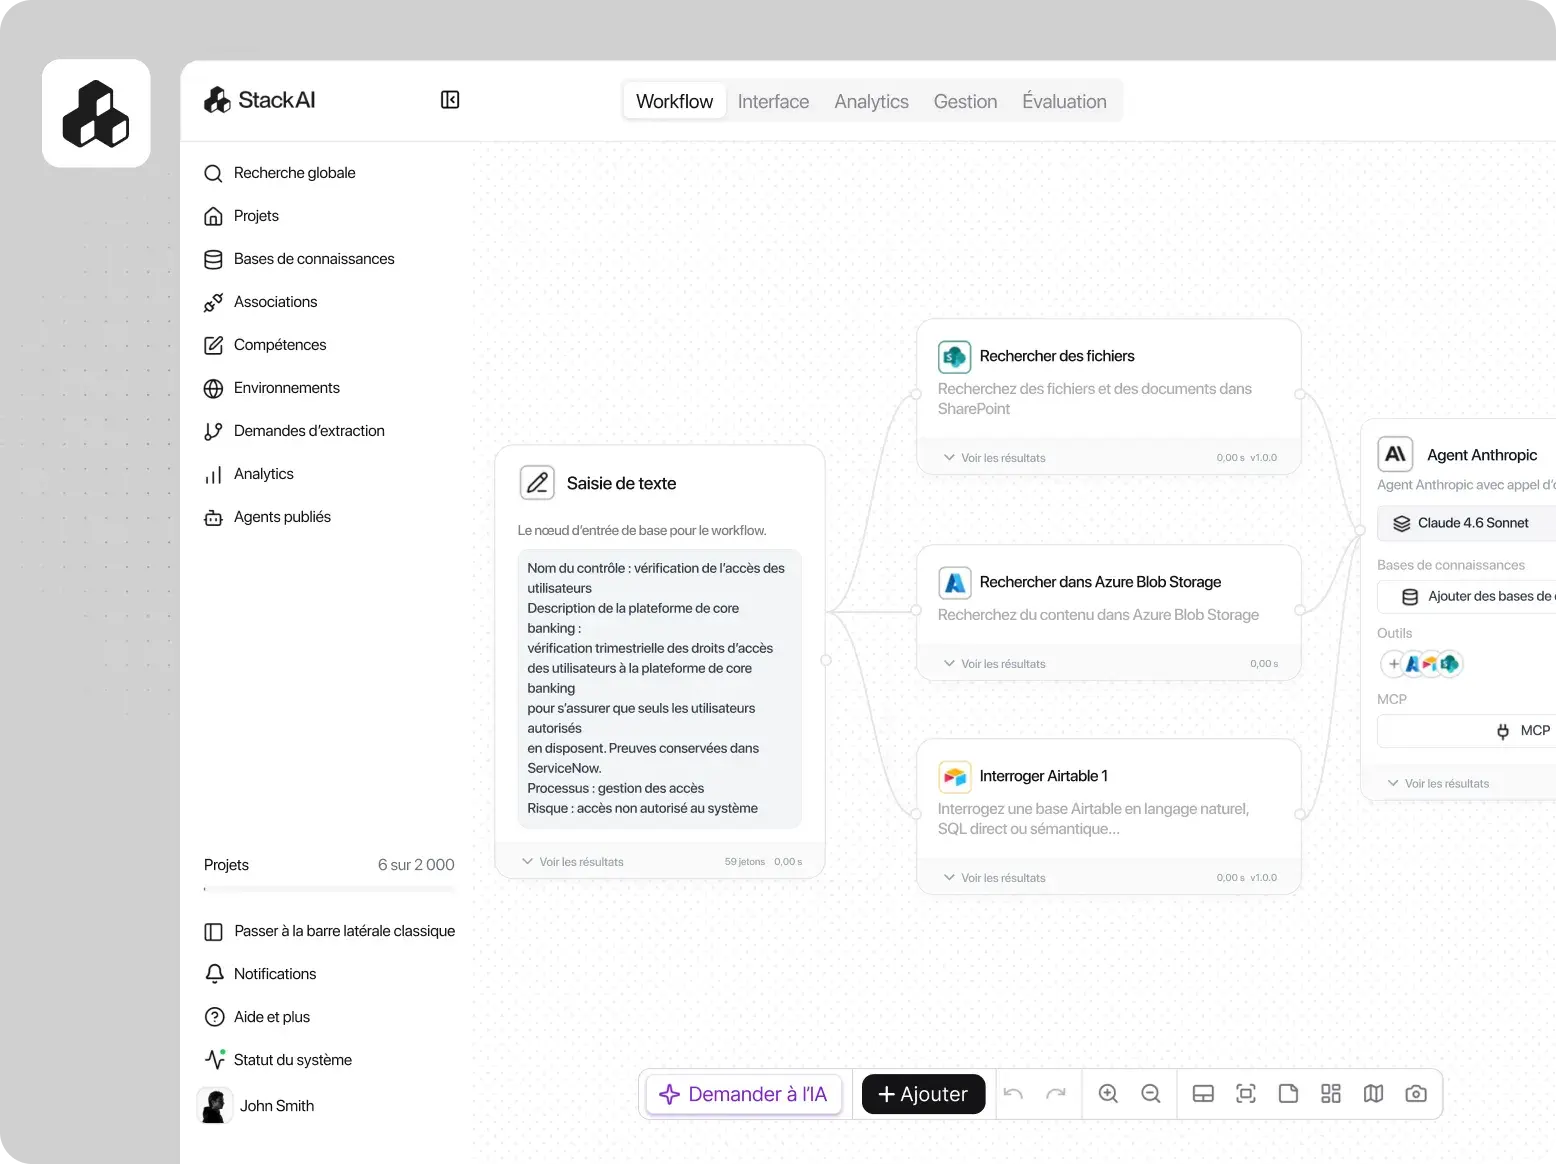The width and height of the screenshot is (1556, 1164).
Task: Click the Ajouter button to add a node
Action: [x=923, y=1094]
